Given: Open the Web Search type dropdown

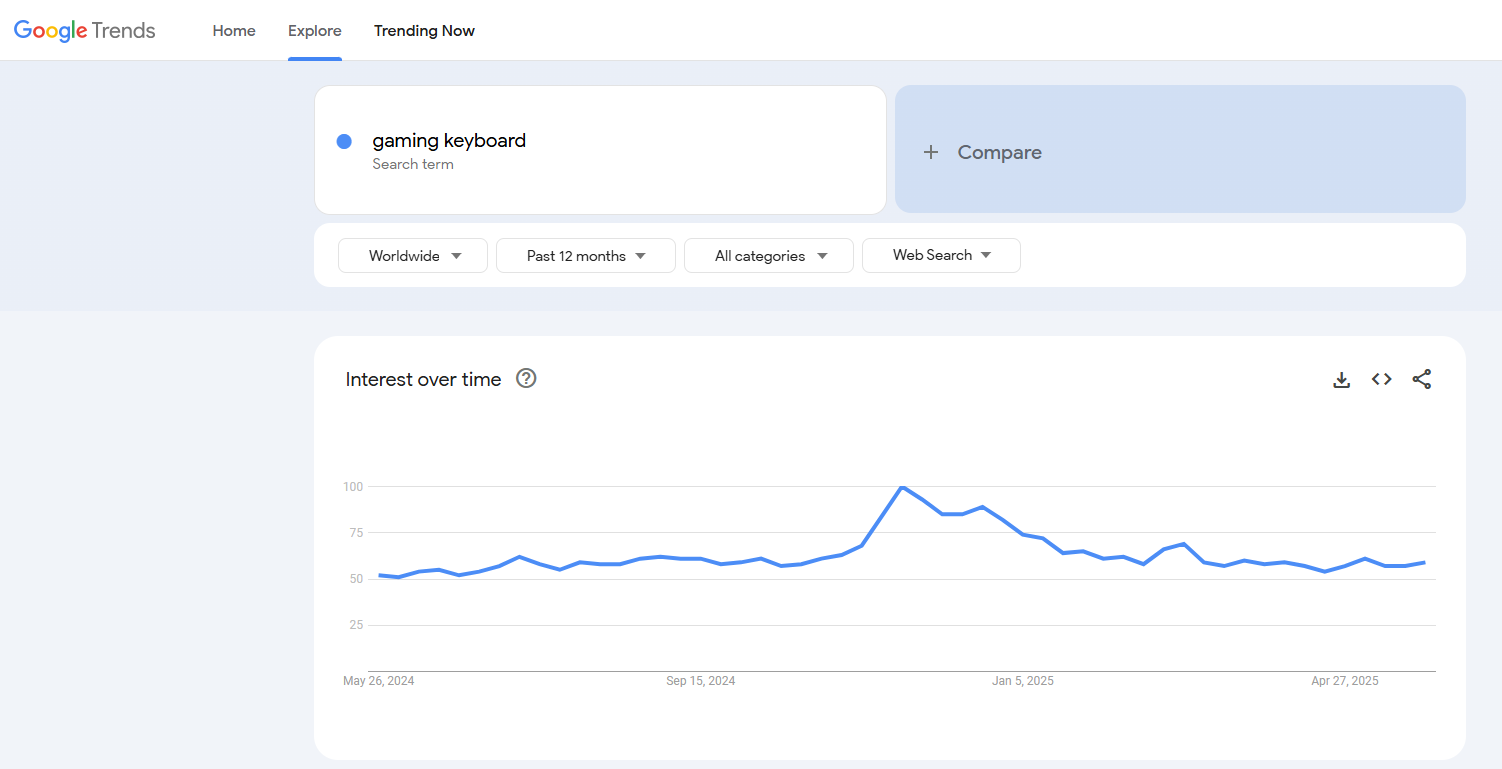Looking at the screenshot, I should click(x=941, y=255).
